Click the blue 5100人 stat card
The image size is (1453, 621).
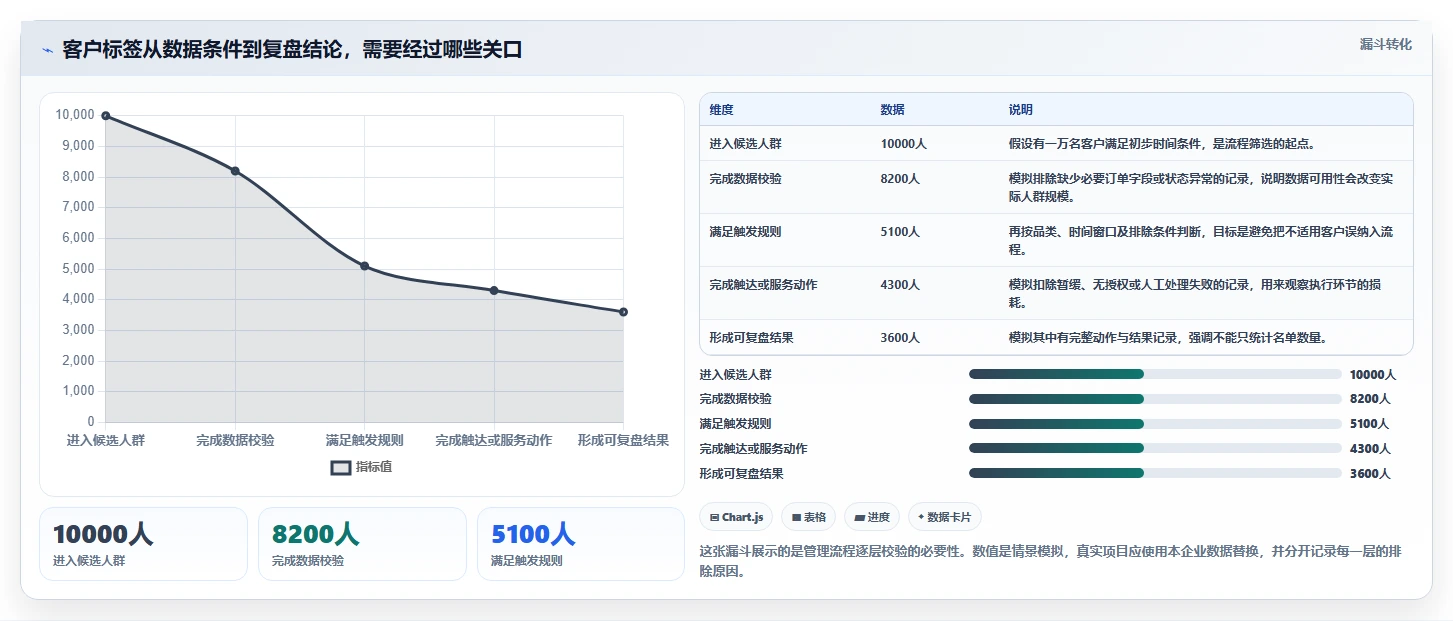581,544
